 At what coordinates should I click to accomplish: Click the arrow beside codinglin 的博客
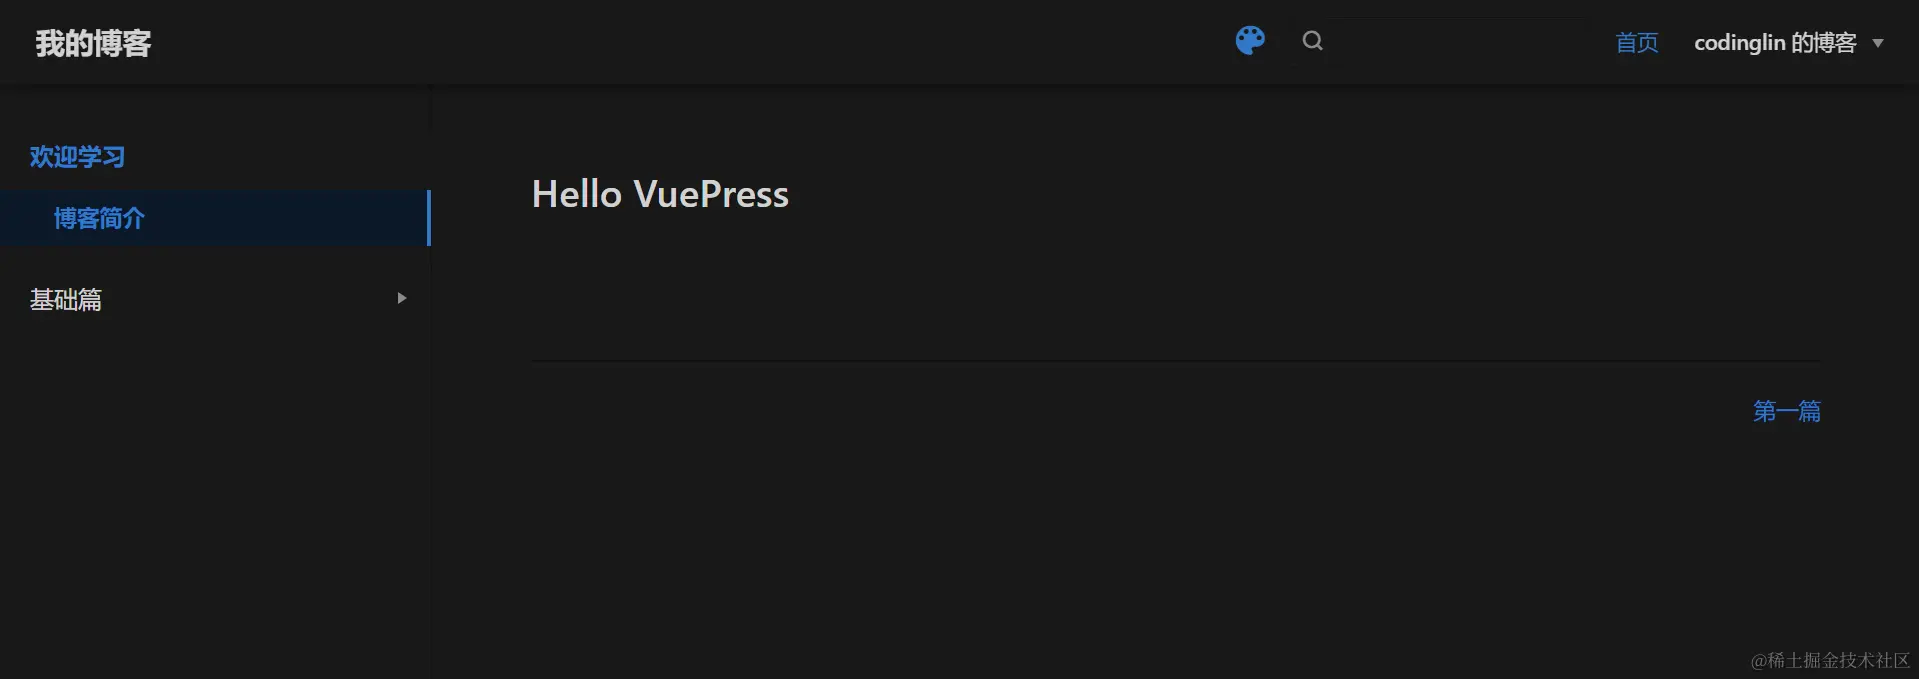[1878, 43]
